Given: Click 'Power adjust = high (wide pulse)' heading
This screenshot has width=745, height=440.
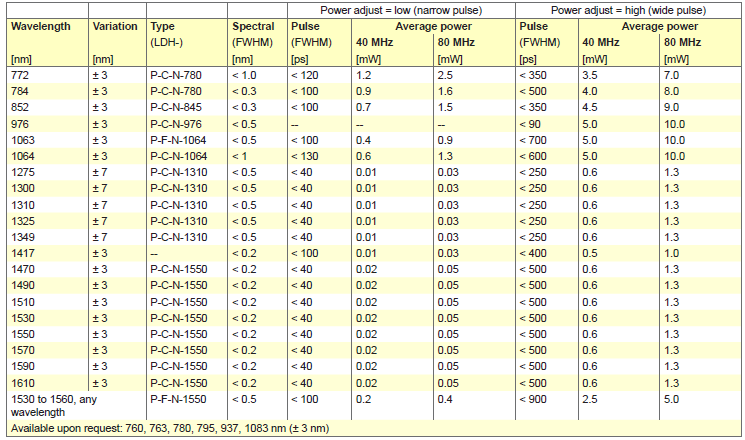Looking at the screenshot, I should pyautogui.click(x=628, y=10).
